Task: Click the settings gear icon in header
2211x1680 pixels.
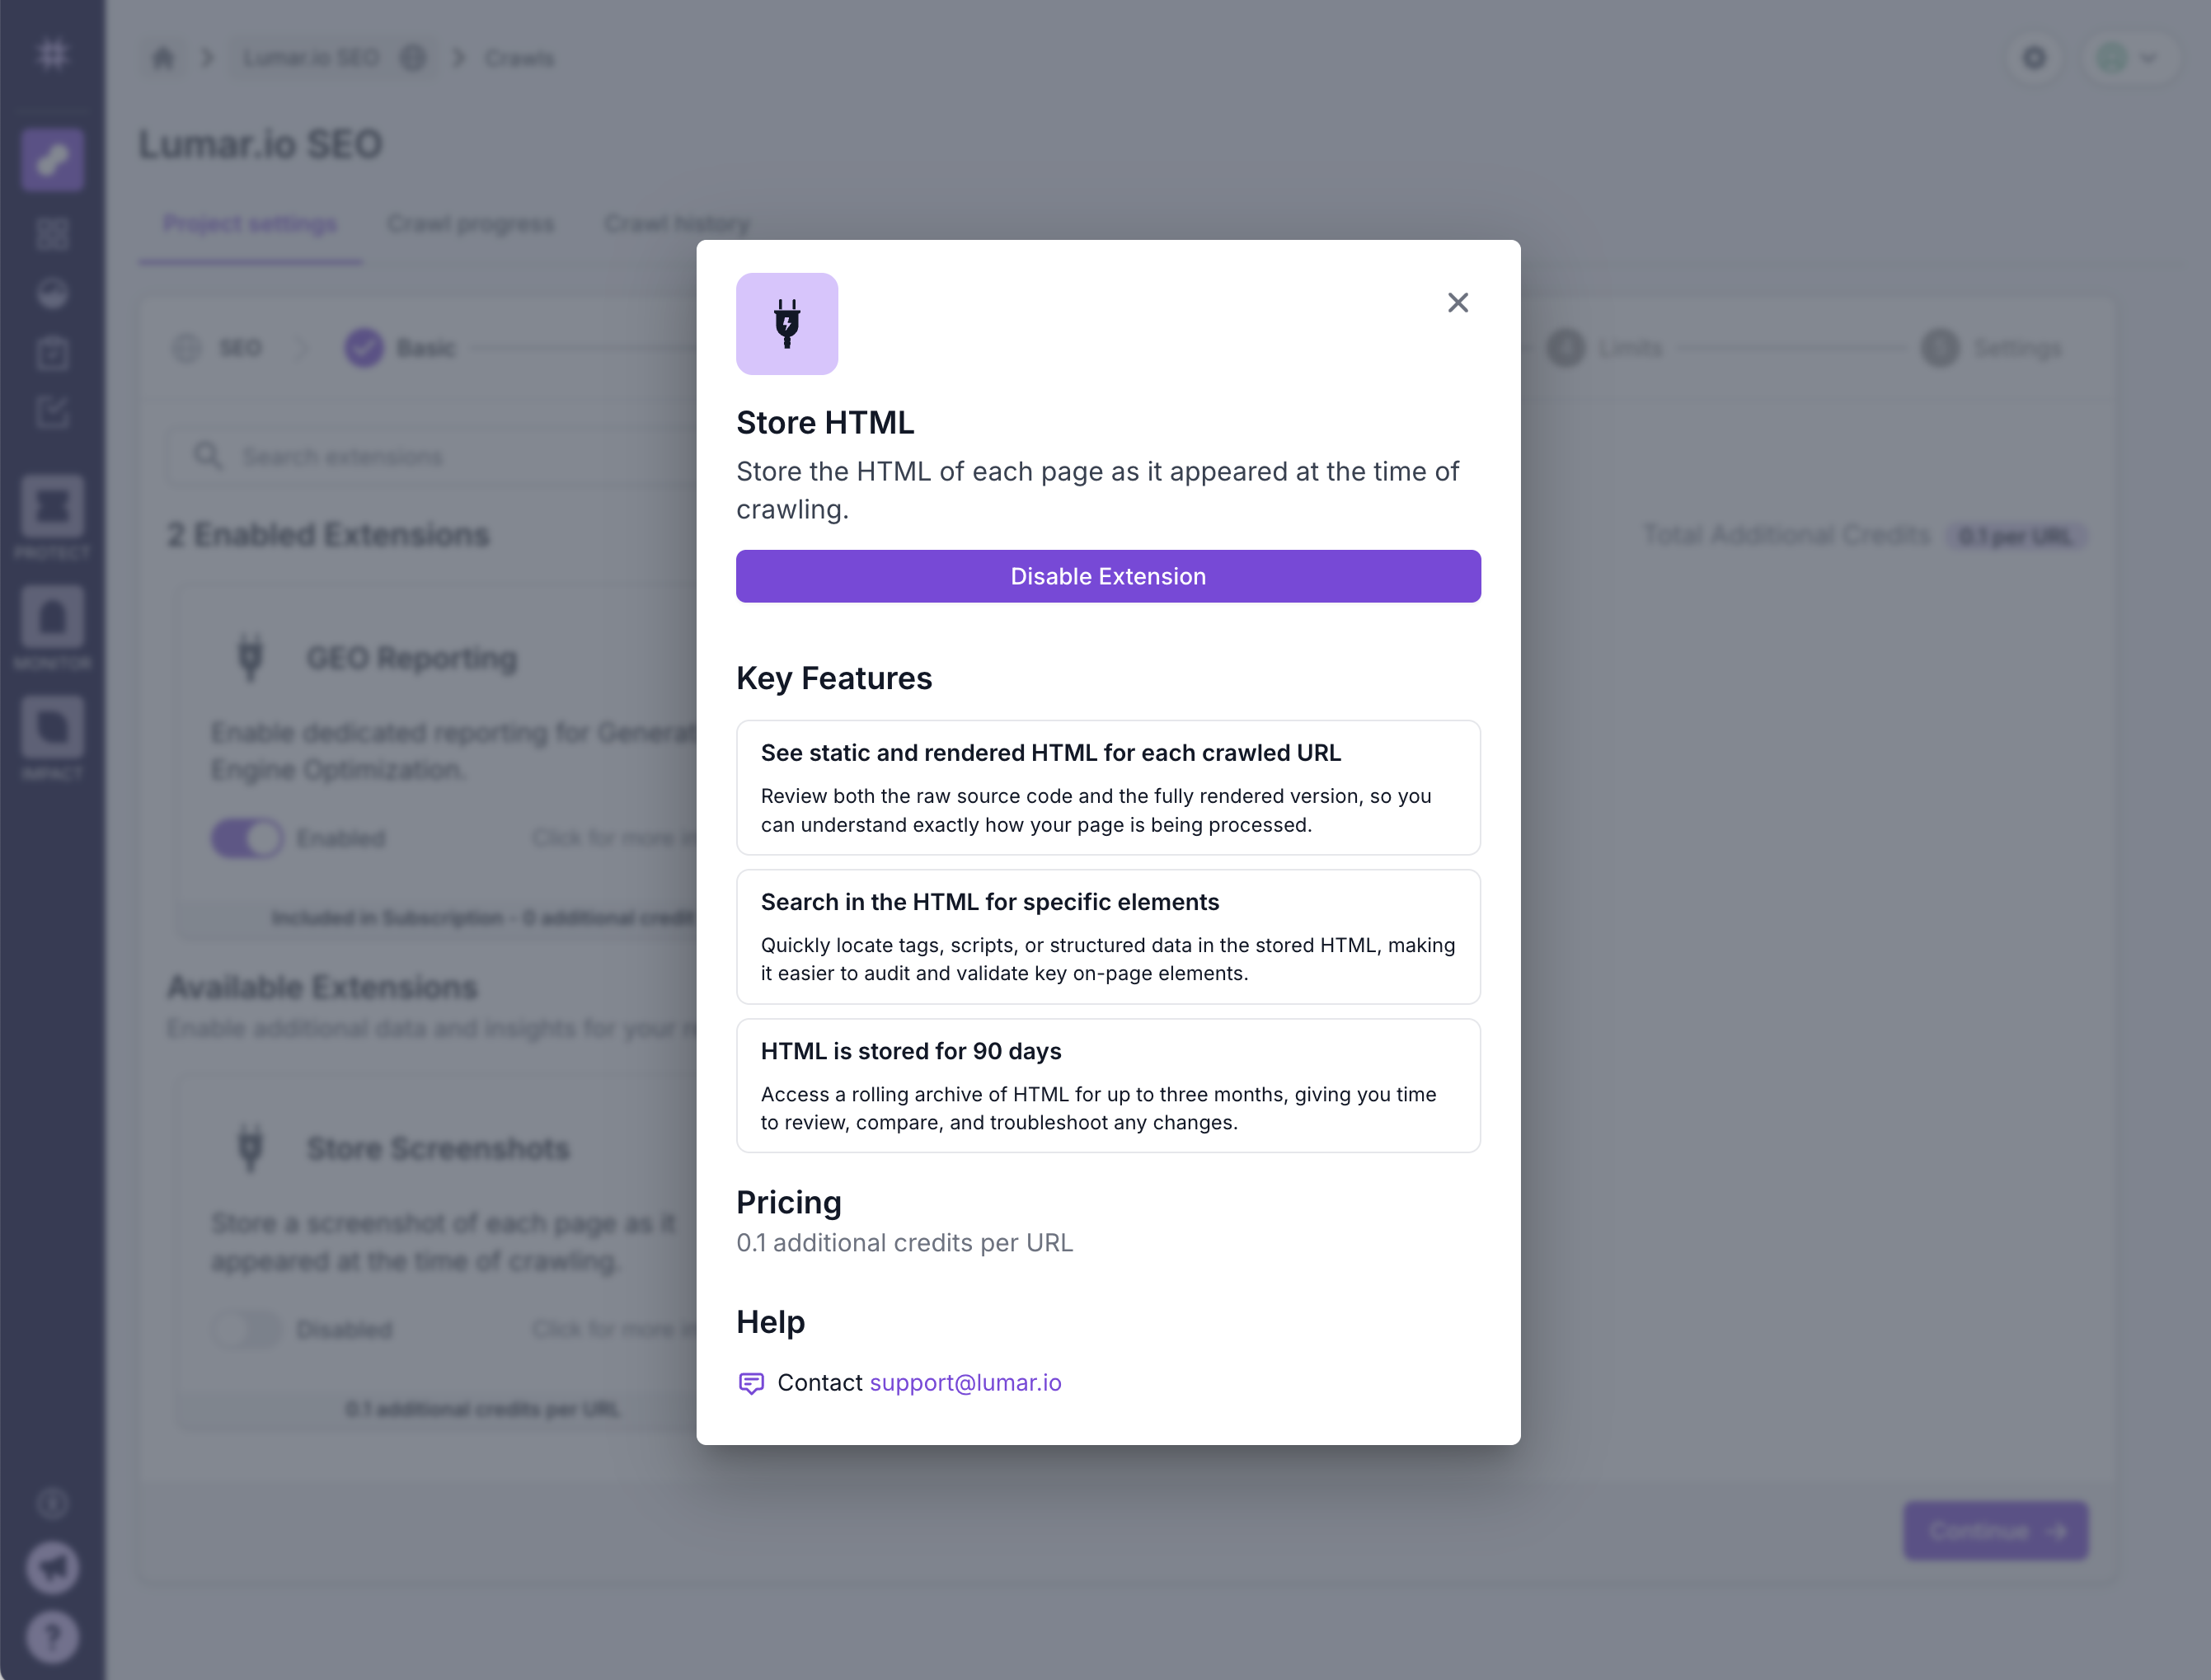Action: tap(2034, 58)
